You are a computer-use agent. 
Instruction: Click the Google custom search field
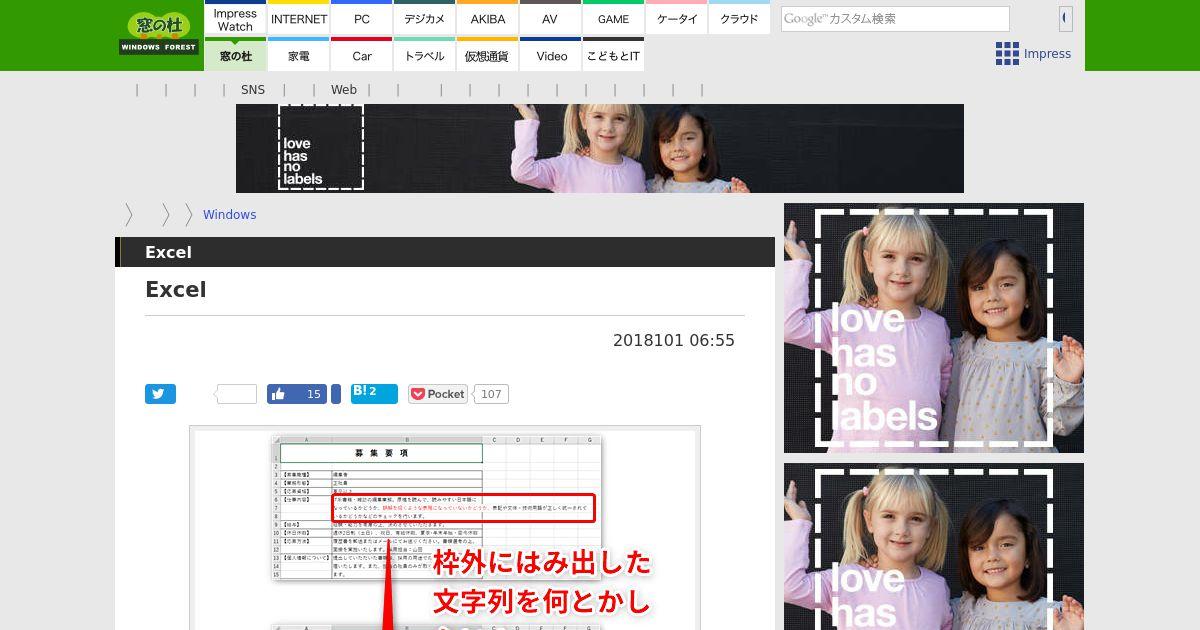[895, 19]
